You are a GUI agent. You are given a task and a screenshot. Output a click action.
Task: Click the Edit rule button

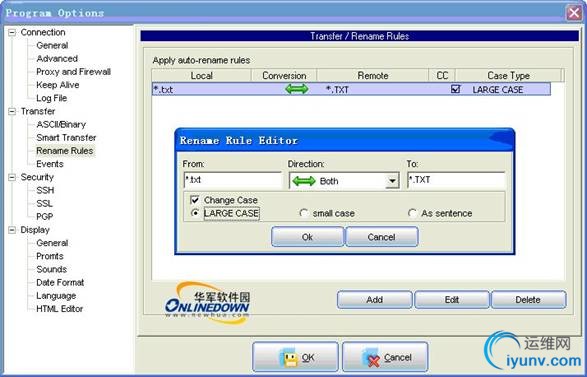click(451, 300)
